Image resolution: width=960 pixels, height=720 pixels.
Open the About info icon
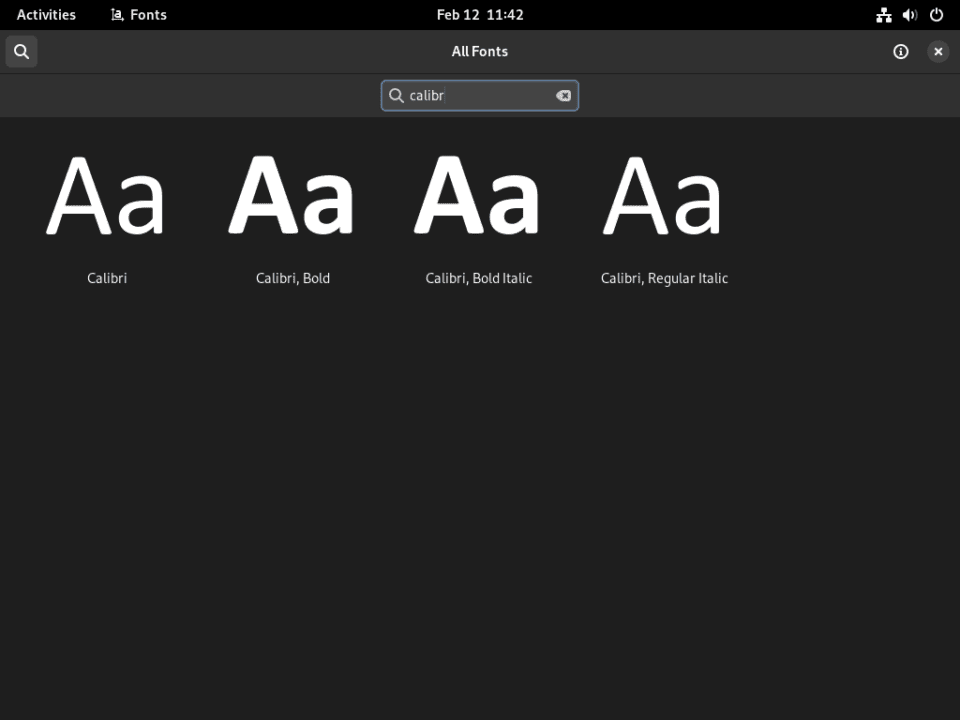(x=900, y=51)
